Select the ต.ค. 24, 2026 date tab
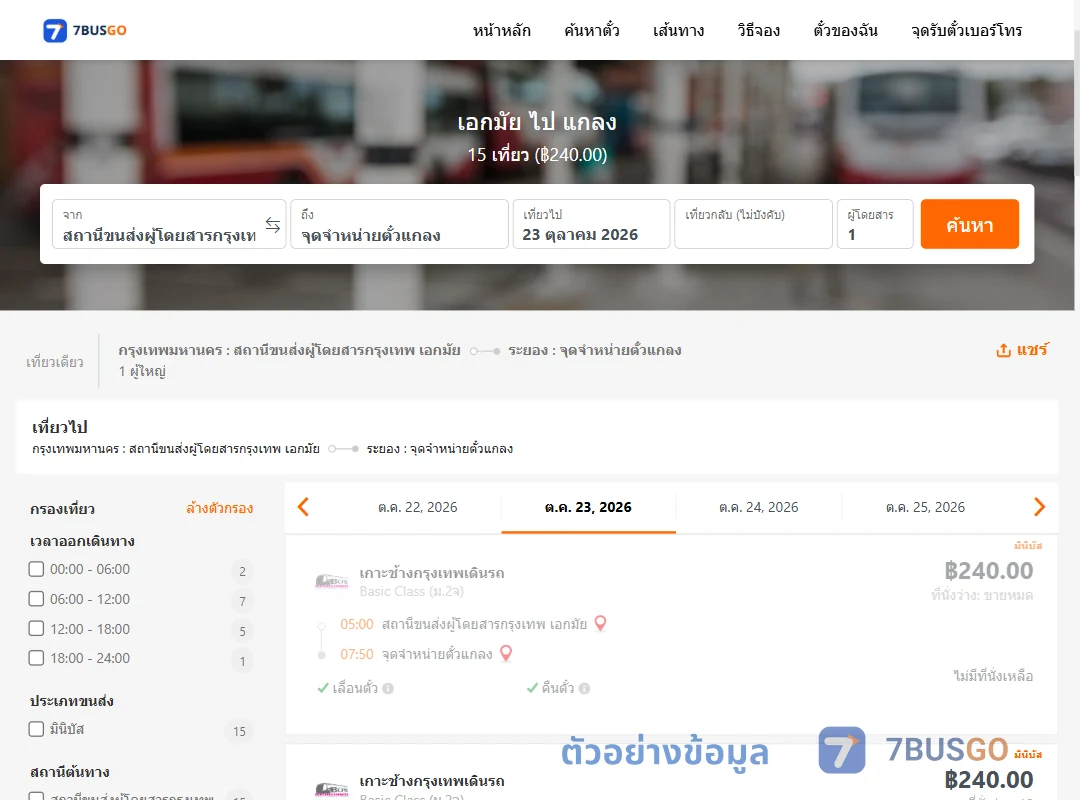The height and width of the screenshot is (800, 1080). click(x=758, y=508)
